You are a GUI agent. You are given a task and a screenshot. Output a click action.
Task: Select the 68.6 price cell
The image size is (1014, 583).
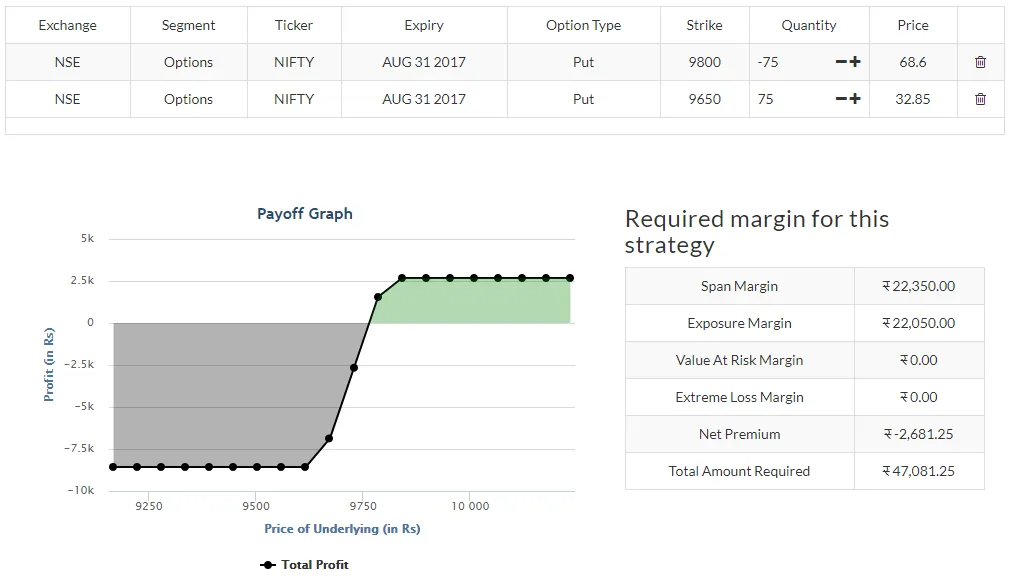pos(912,62)
